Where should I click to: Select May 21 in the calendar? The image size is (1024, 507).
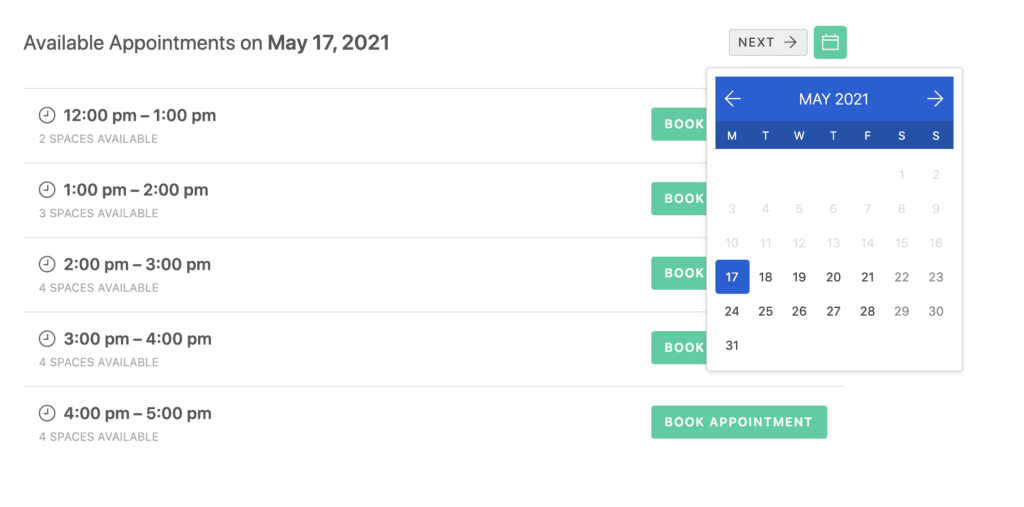pos(867,277)
